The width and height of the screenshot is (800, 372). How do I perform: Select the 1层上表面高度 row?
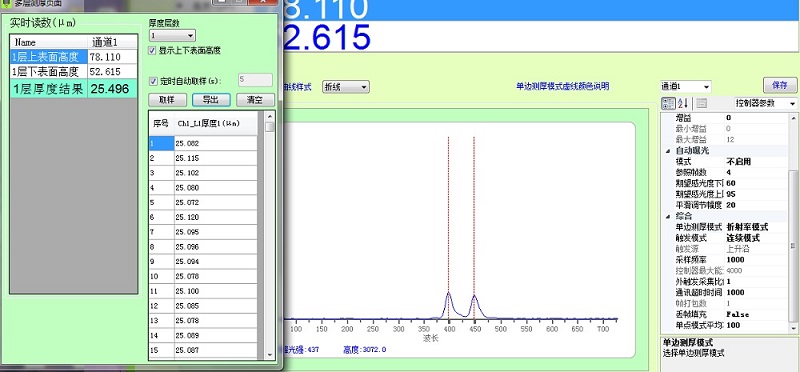click(74, 57)
